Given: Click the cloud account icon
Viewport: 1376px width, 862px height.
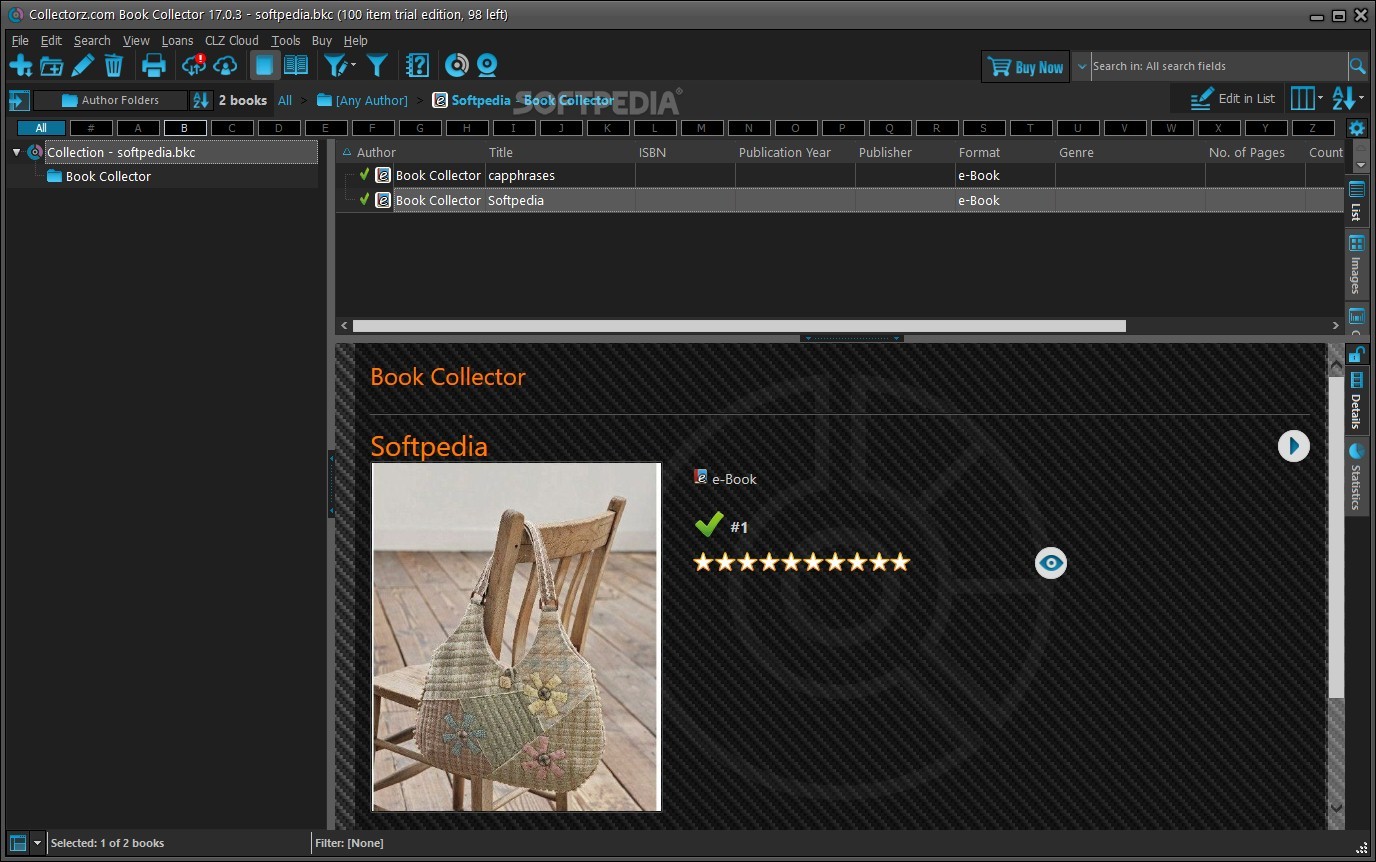Looking at the screenshot, I should [226, 66].
